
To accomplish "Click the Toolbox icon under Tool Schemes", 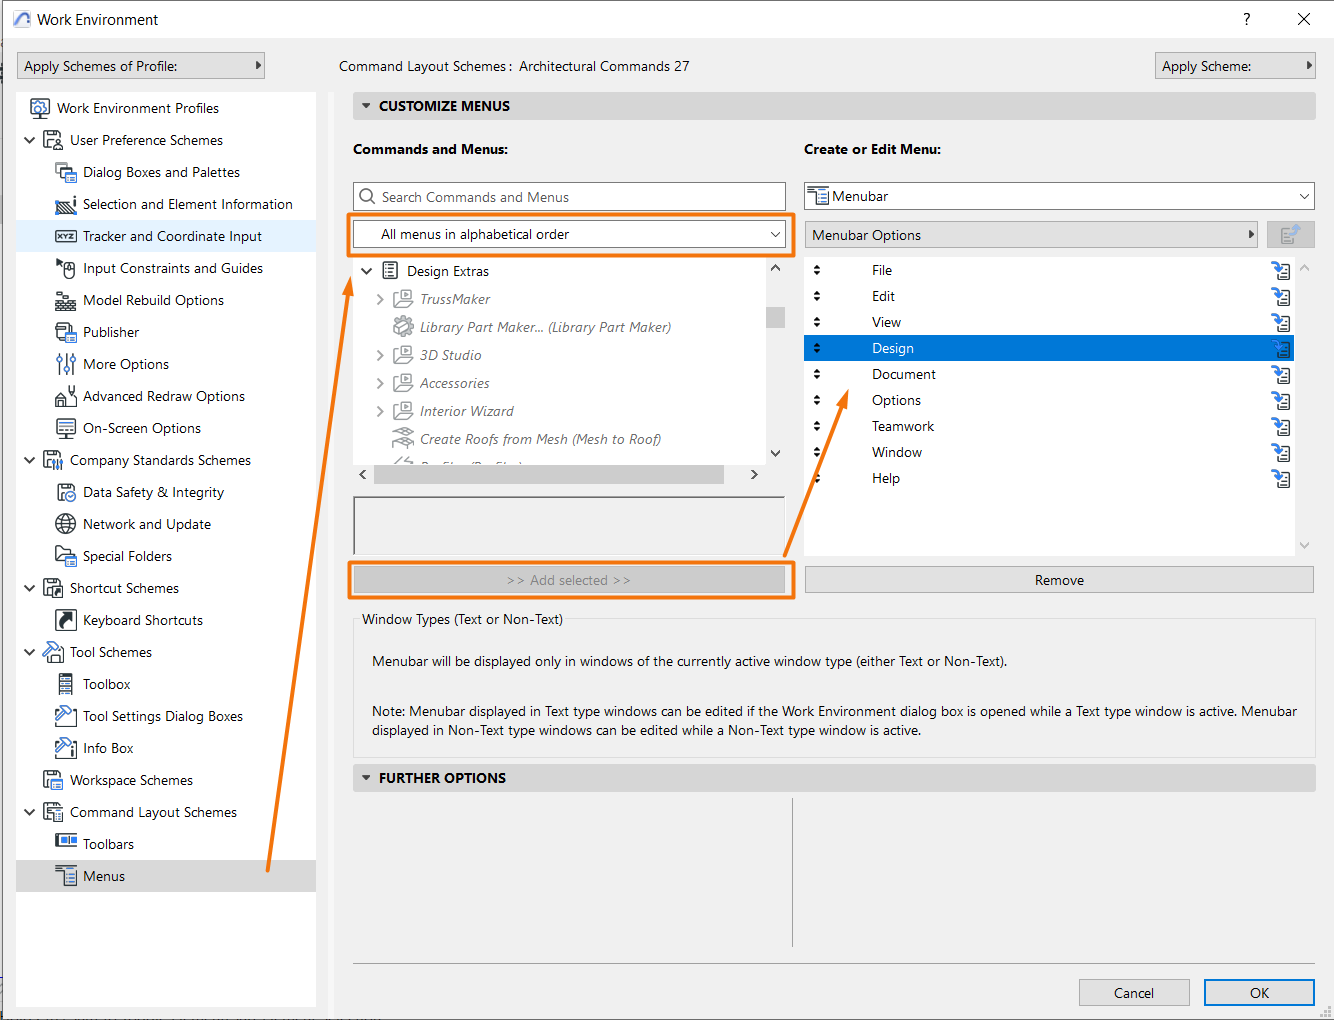I will (66, 684).
